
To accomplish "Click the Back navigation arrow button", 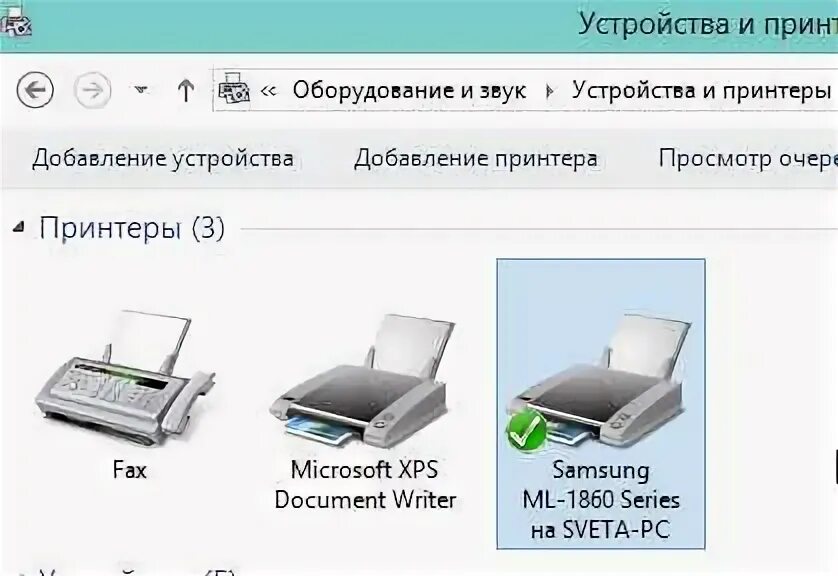I will (x=35, y=90).
